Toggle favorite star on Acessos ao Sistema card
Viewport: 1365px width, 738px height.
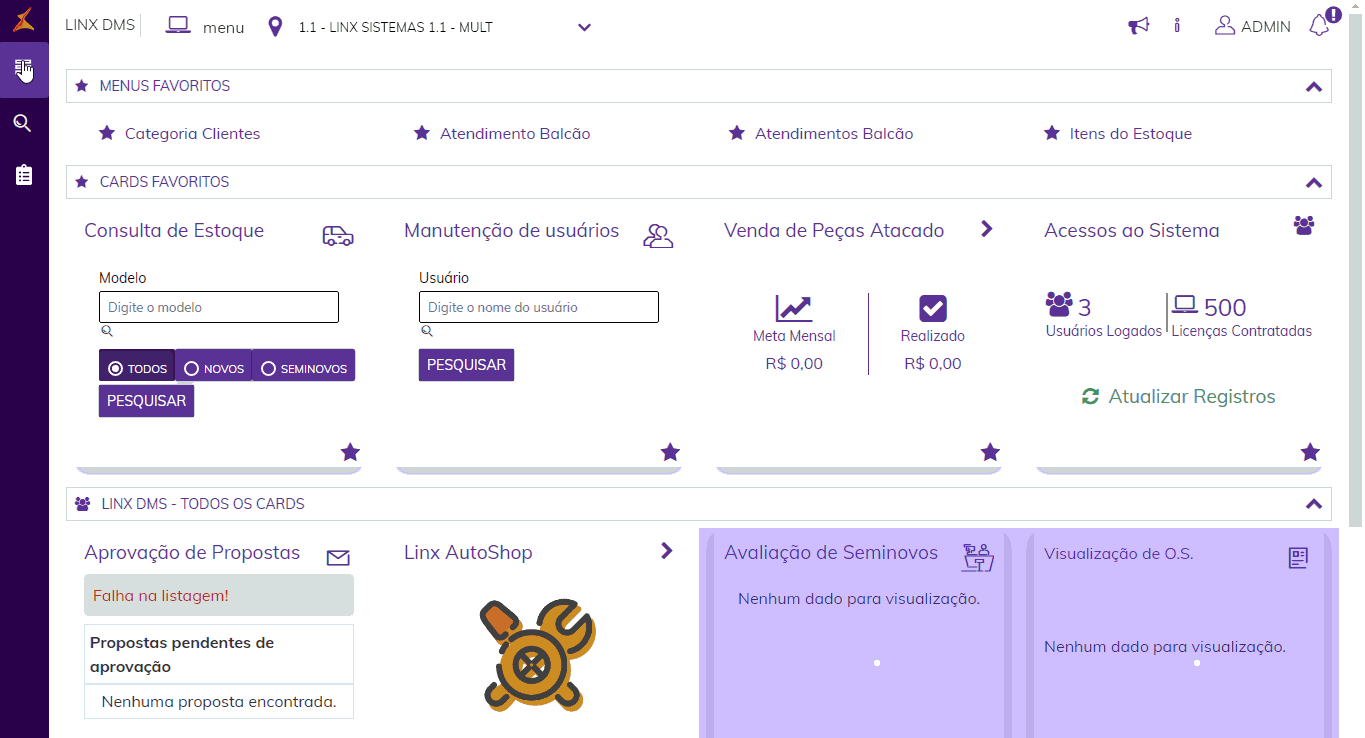coord(1310,452)
